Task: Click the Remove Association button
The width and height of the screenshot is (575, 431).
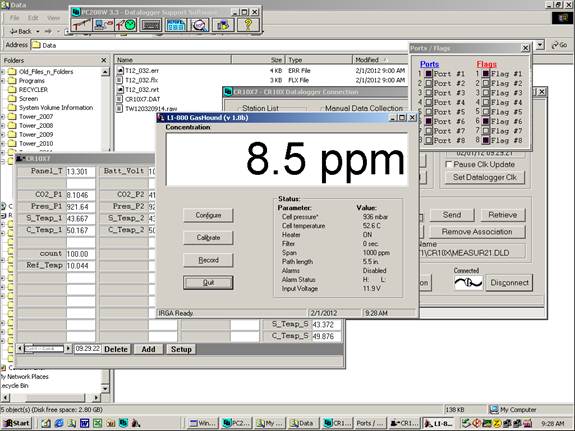Action: click(477, 232)
